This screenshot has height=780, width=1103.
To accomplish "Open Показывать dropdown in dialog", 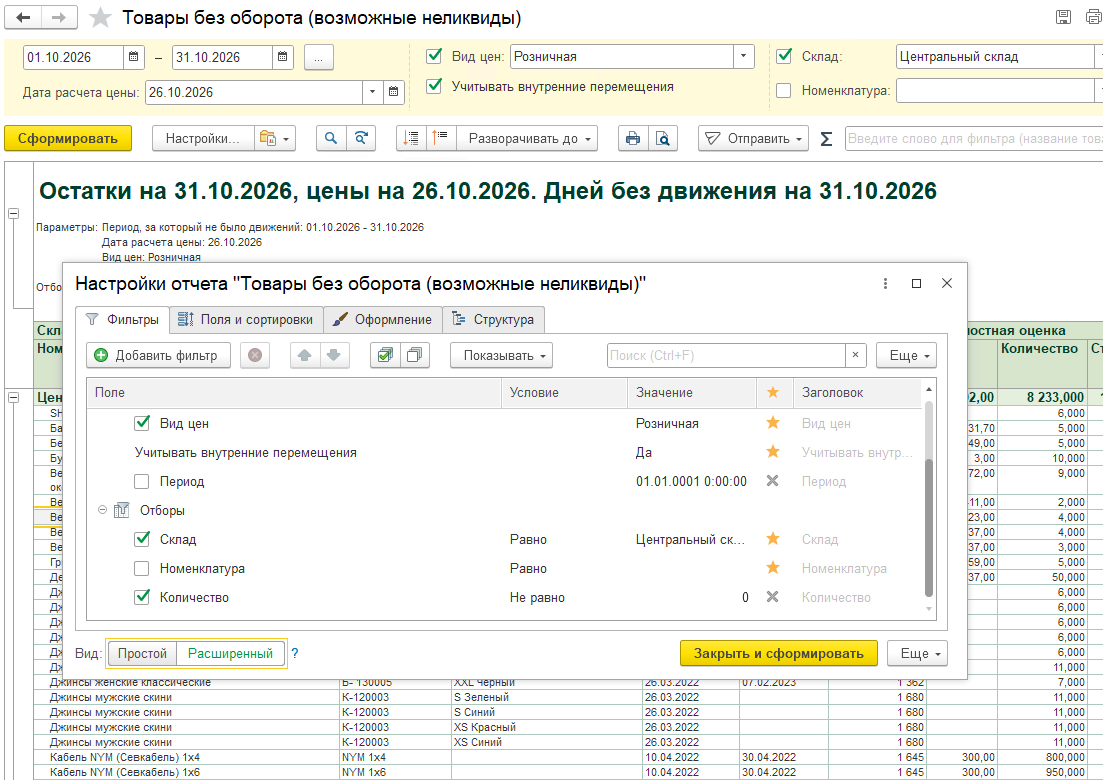I will 502,356.
